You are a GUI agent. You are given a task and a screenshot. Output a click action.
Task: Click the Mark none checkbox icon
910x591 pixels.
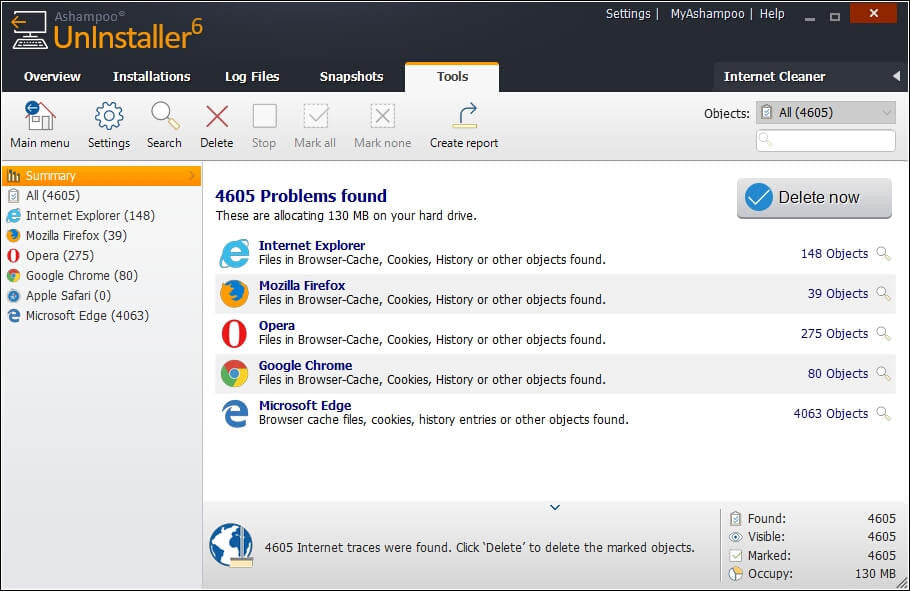(382, 117)
